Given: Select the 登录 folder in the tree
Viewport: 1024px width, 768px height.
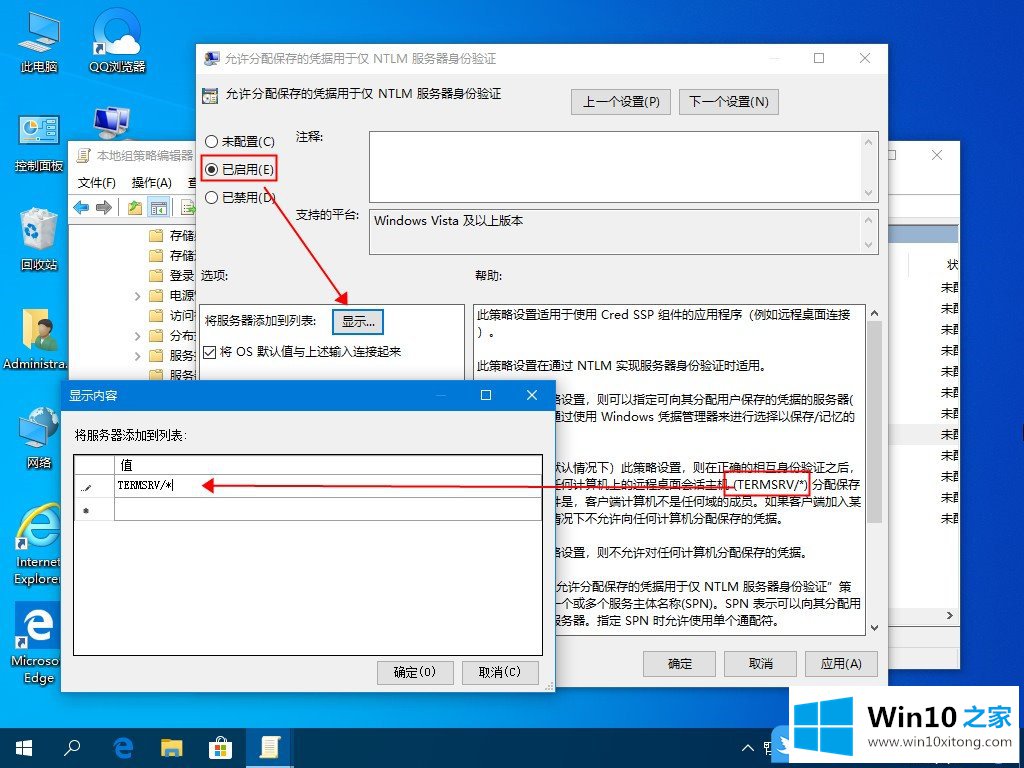Looking at the screenshot, I should (172, 276).
